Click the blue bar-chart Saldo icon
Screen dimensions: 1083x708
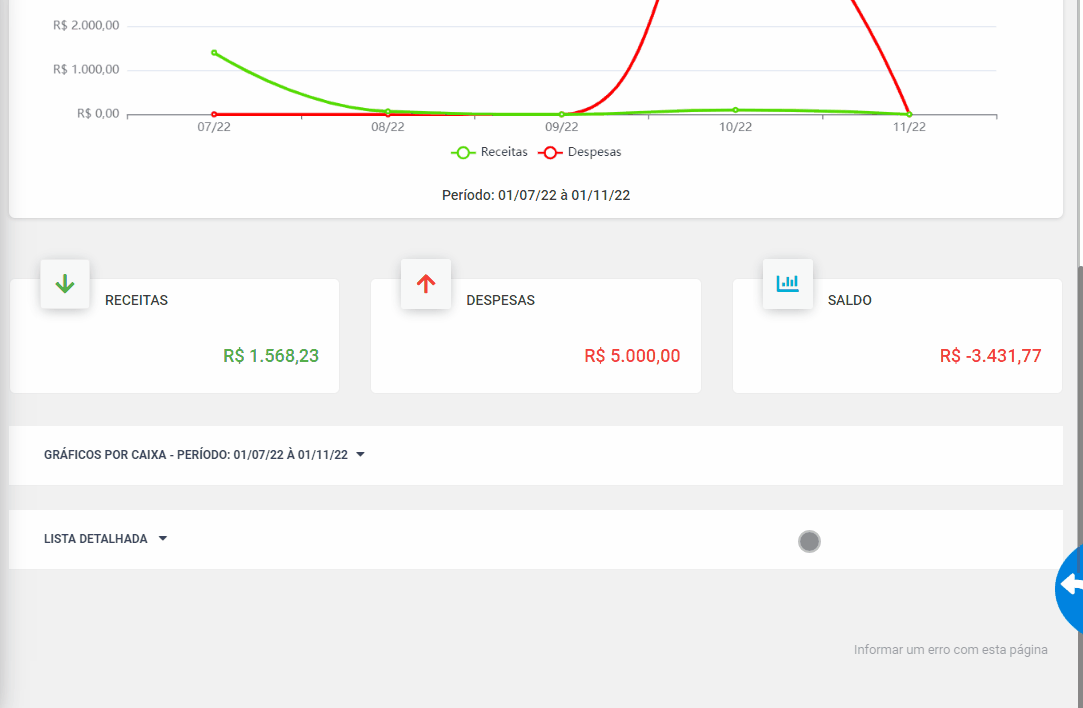click(787, 284)
